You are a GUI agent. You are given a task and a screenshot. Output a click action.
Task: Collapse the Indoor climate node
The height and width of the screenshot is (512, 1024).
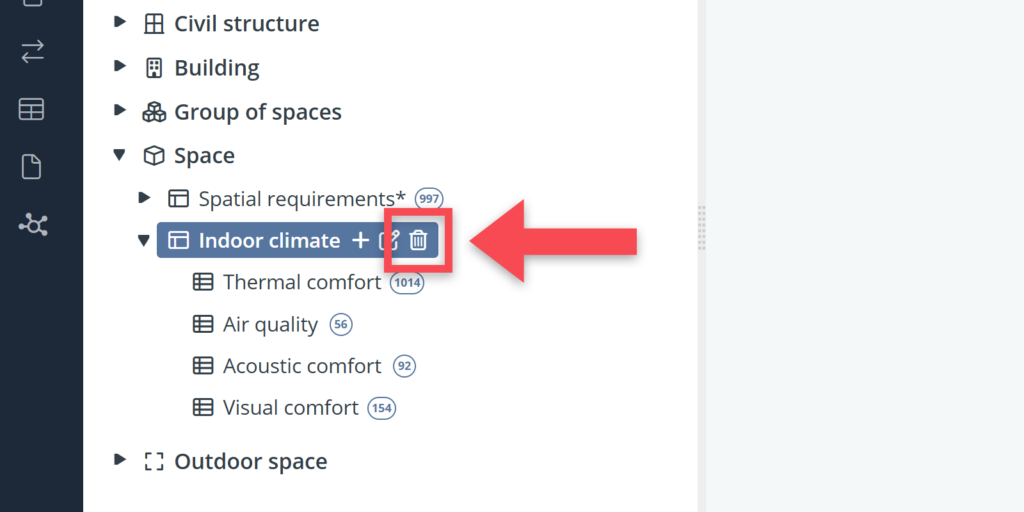pos(144,240)
